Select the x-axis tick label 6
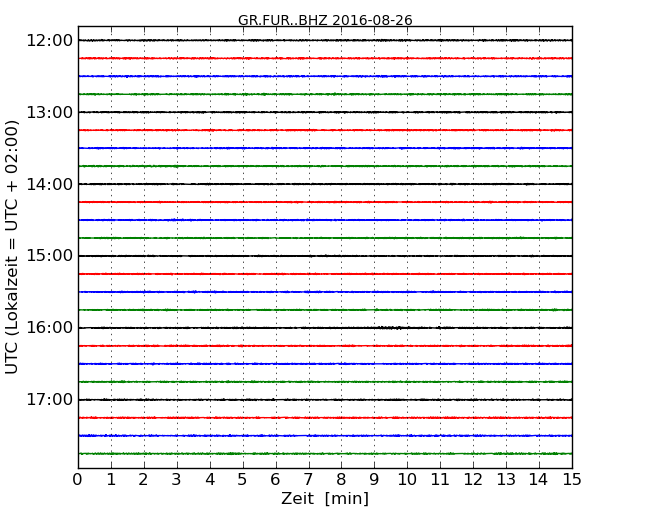The image size is (650, 520). point(275,480)
